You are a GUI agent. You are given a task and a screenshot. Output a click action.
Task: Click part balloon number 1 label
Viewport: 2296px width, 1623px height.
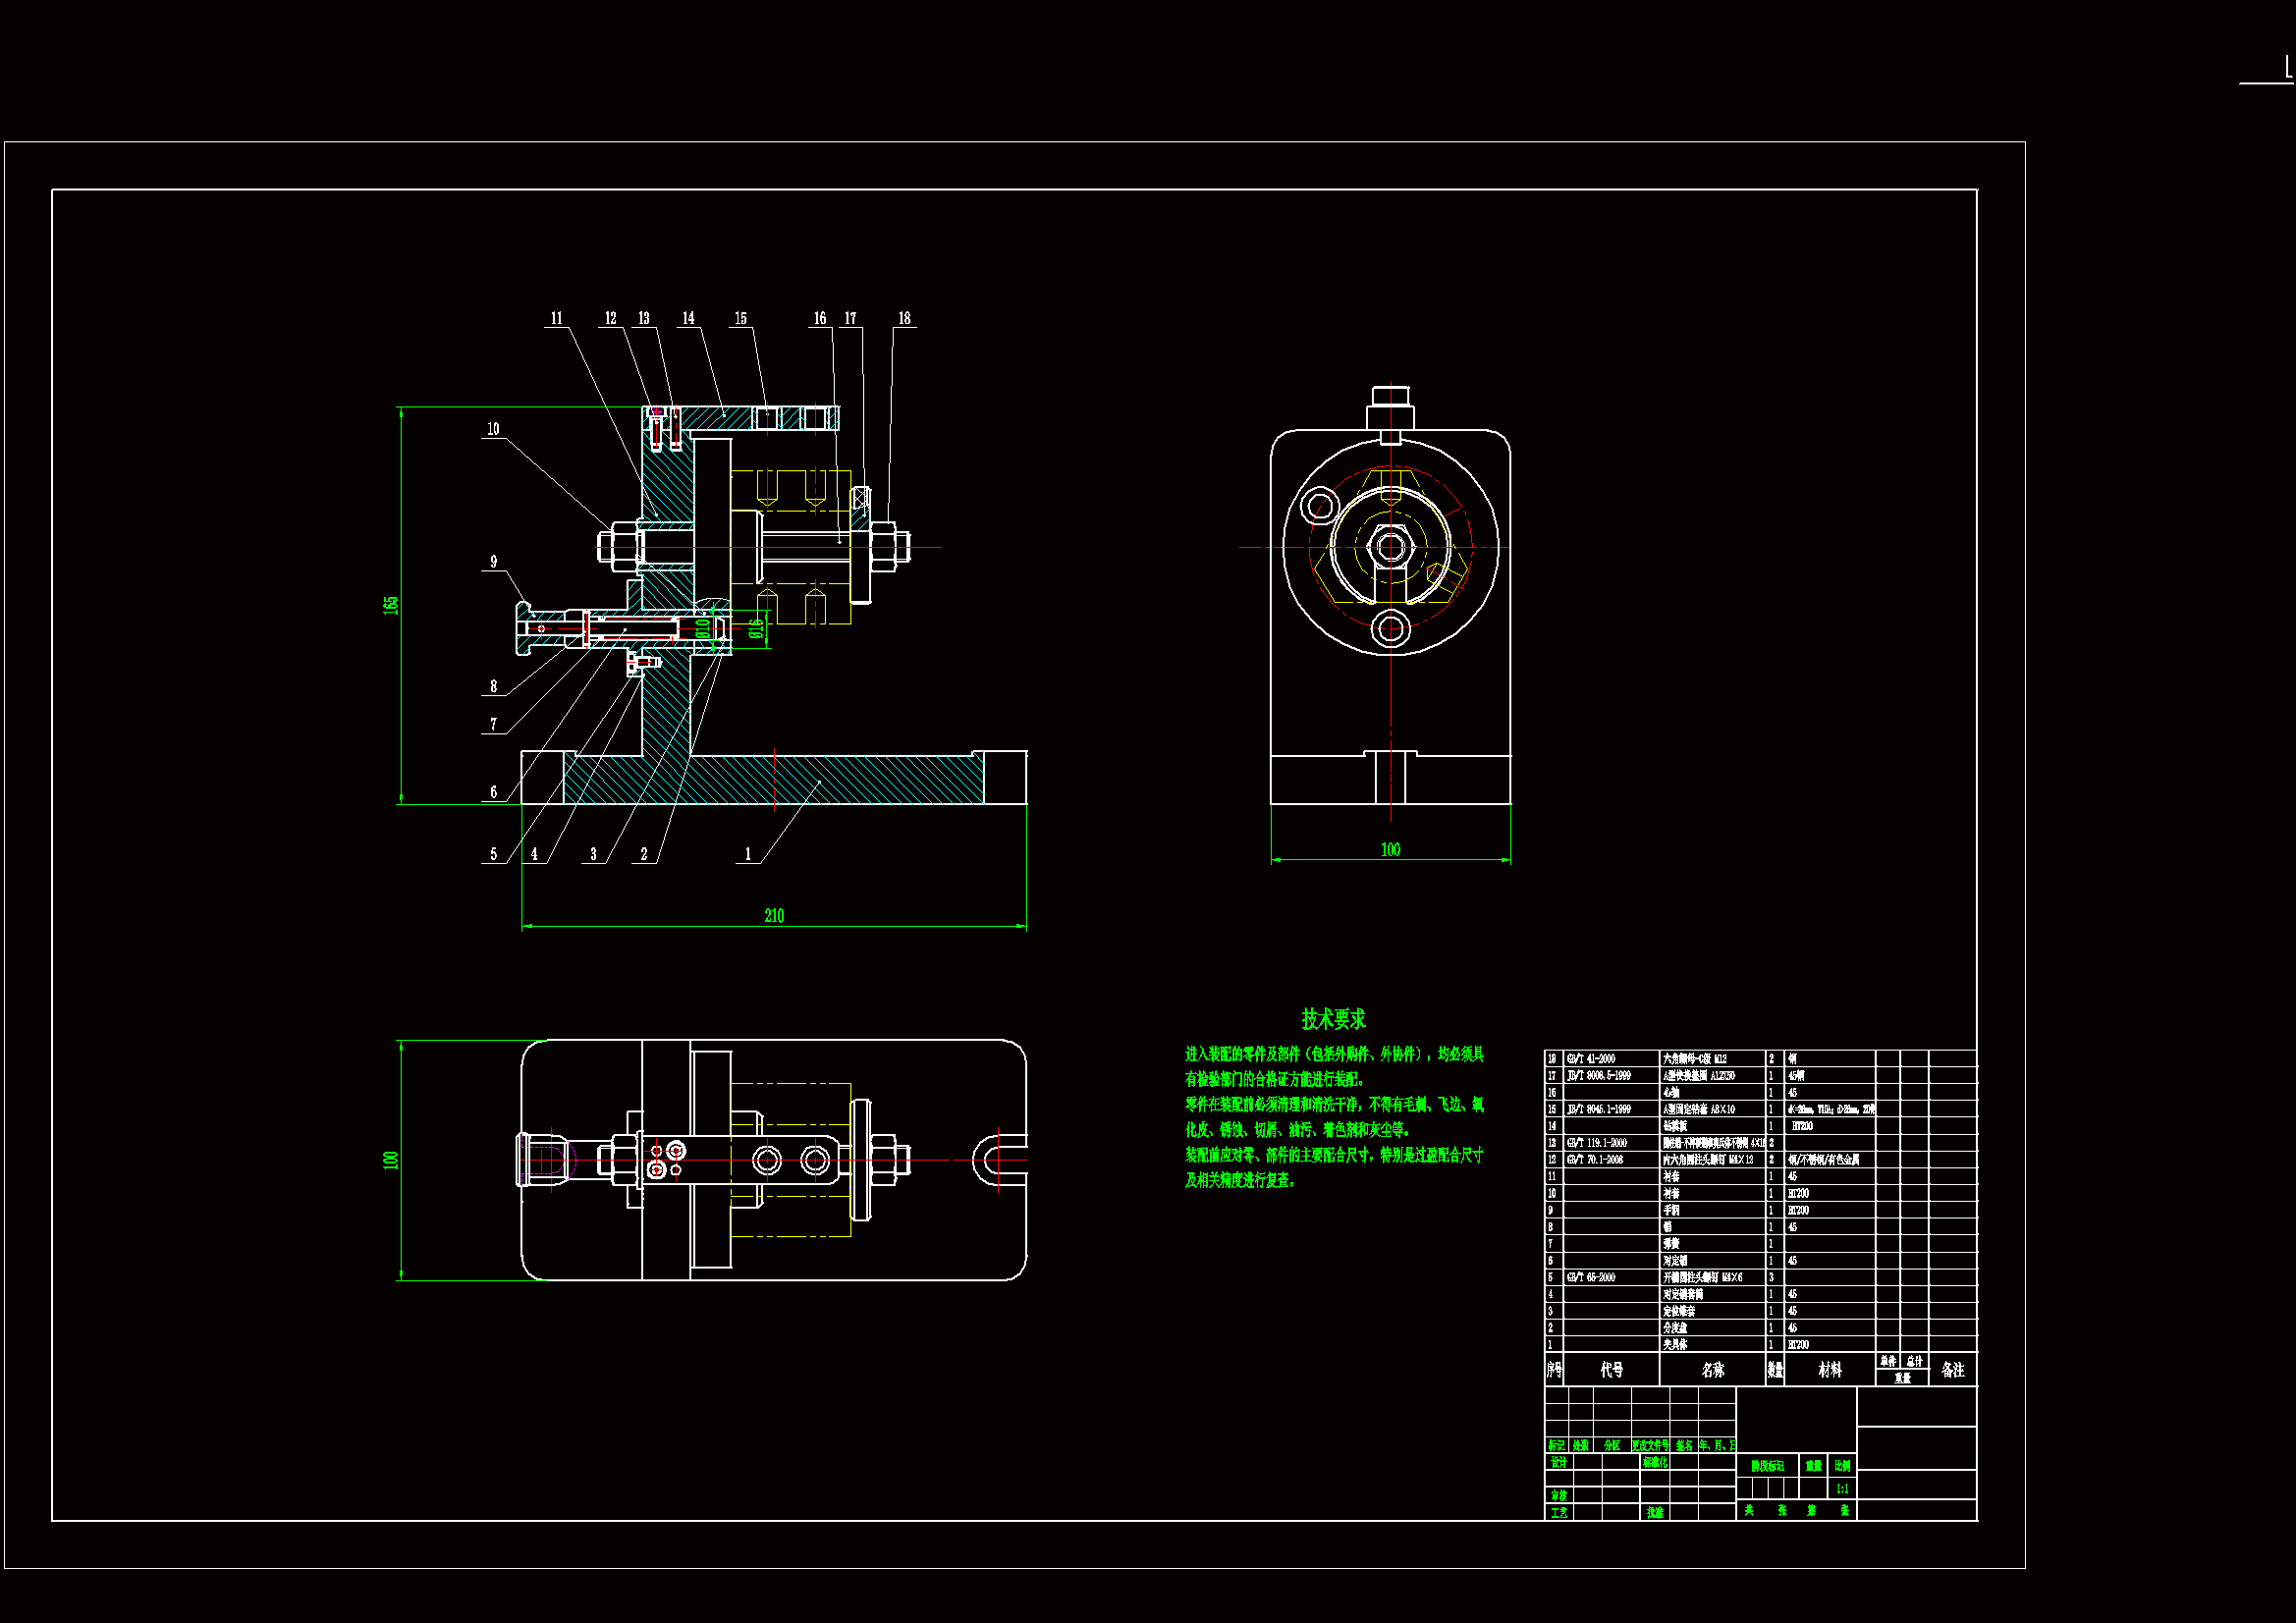(748, 854)
